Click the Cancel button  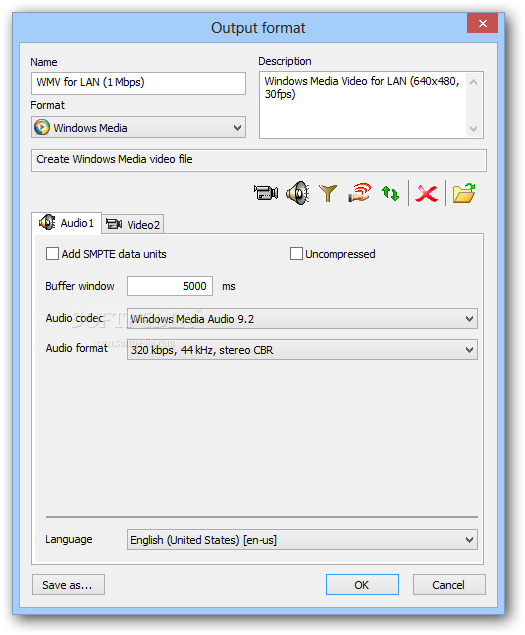[449, 584]
